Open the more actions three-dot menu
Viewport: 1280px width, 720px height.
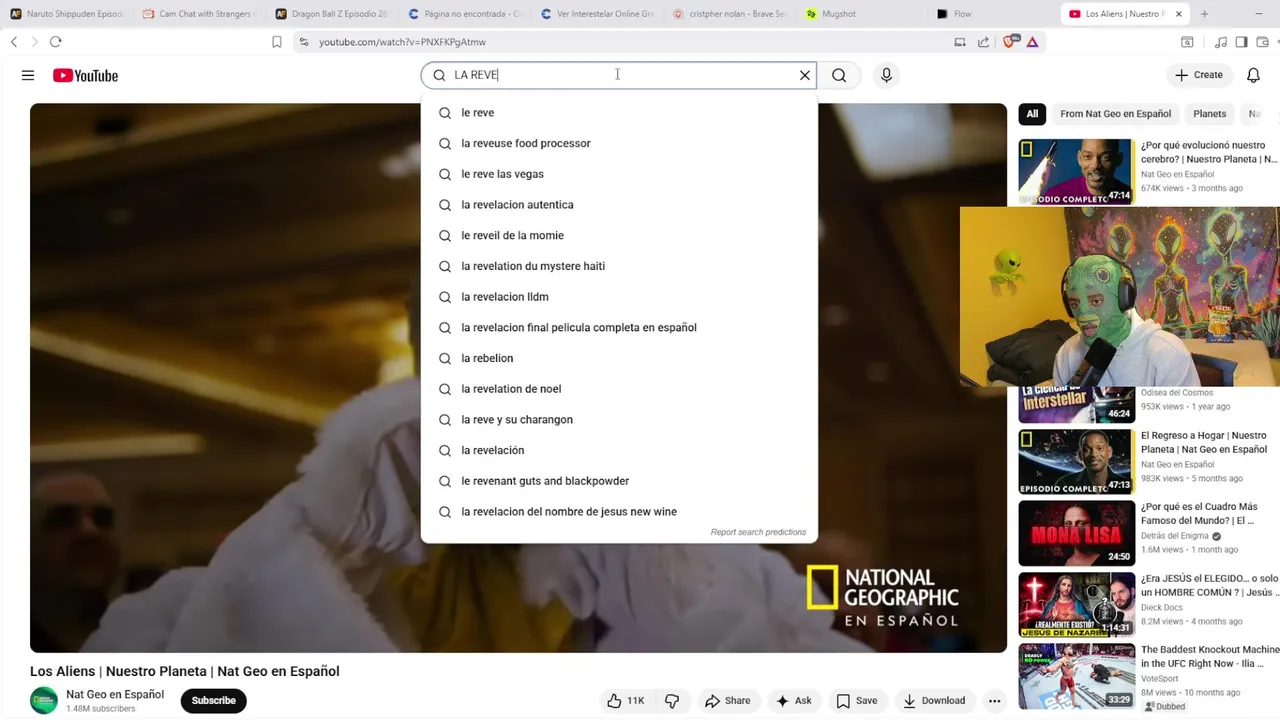click(x=994, y=701)
